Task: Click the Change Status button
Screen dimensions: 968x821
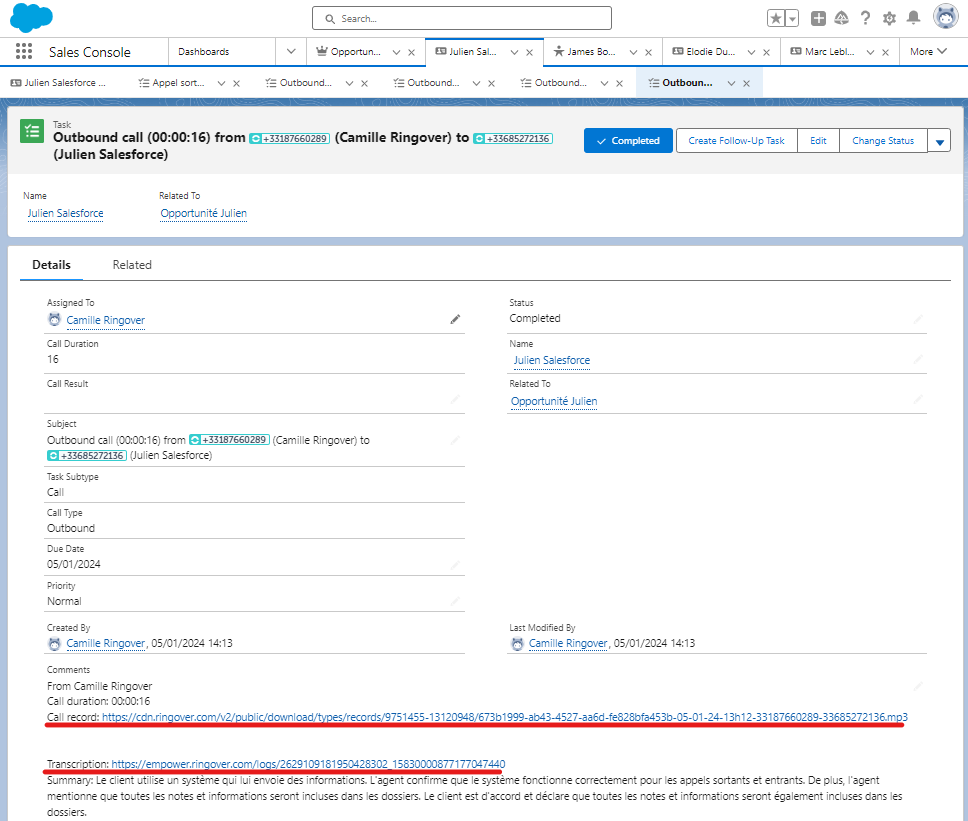Action: click(x=883, y=141)
